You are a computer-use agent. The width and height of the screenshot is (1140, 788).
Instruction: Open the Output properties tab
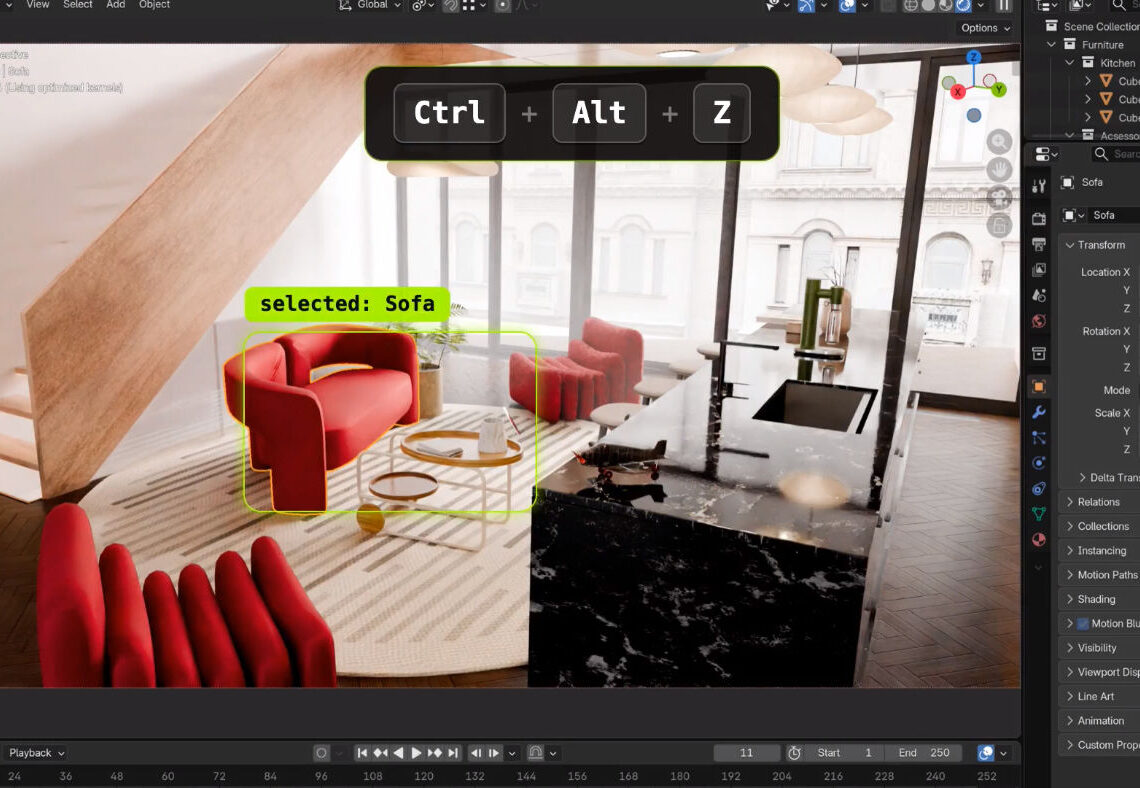point(1039,244)
